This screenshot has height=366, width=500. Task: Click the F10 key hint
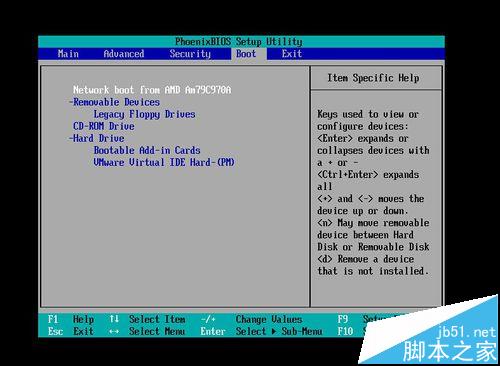[x=345, y=331]
